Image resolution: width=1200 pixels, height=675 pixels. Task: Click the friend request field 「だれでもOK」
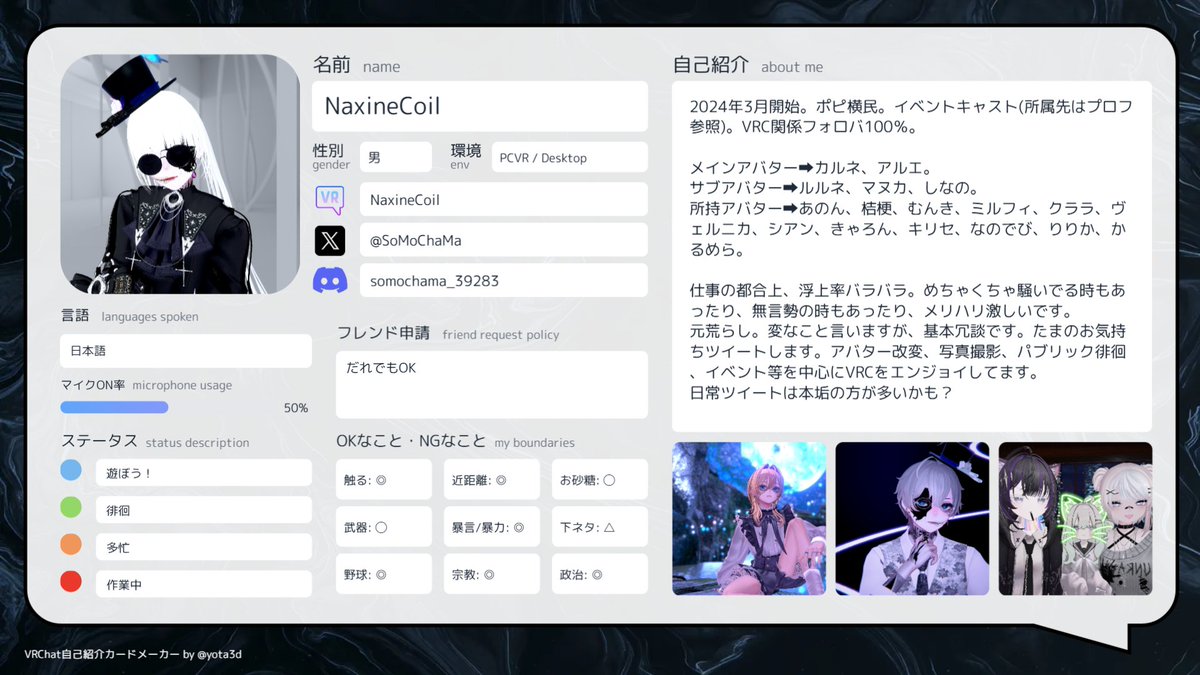click(491, 385)
